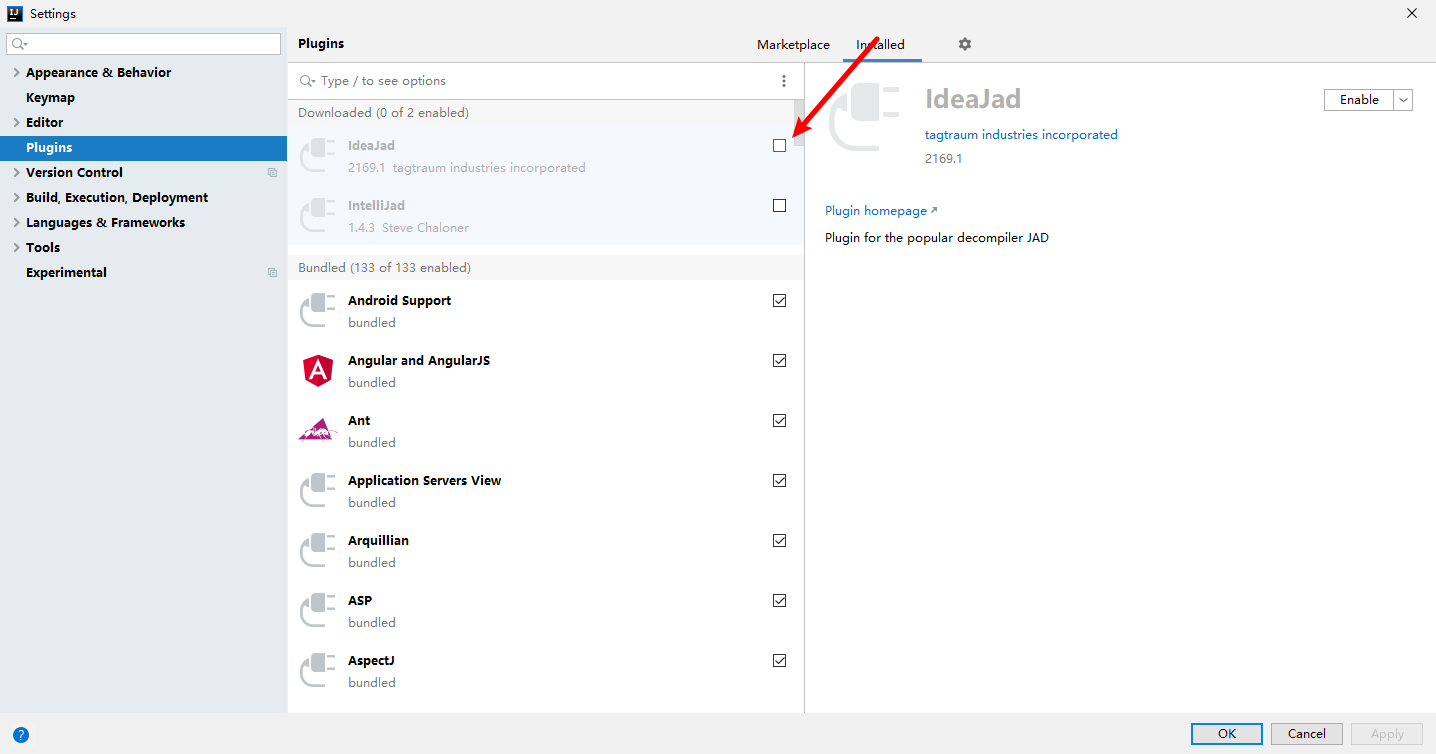
Task: Click the Version Control project-level copy icon
Action: click(x=272, y=173)
